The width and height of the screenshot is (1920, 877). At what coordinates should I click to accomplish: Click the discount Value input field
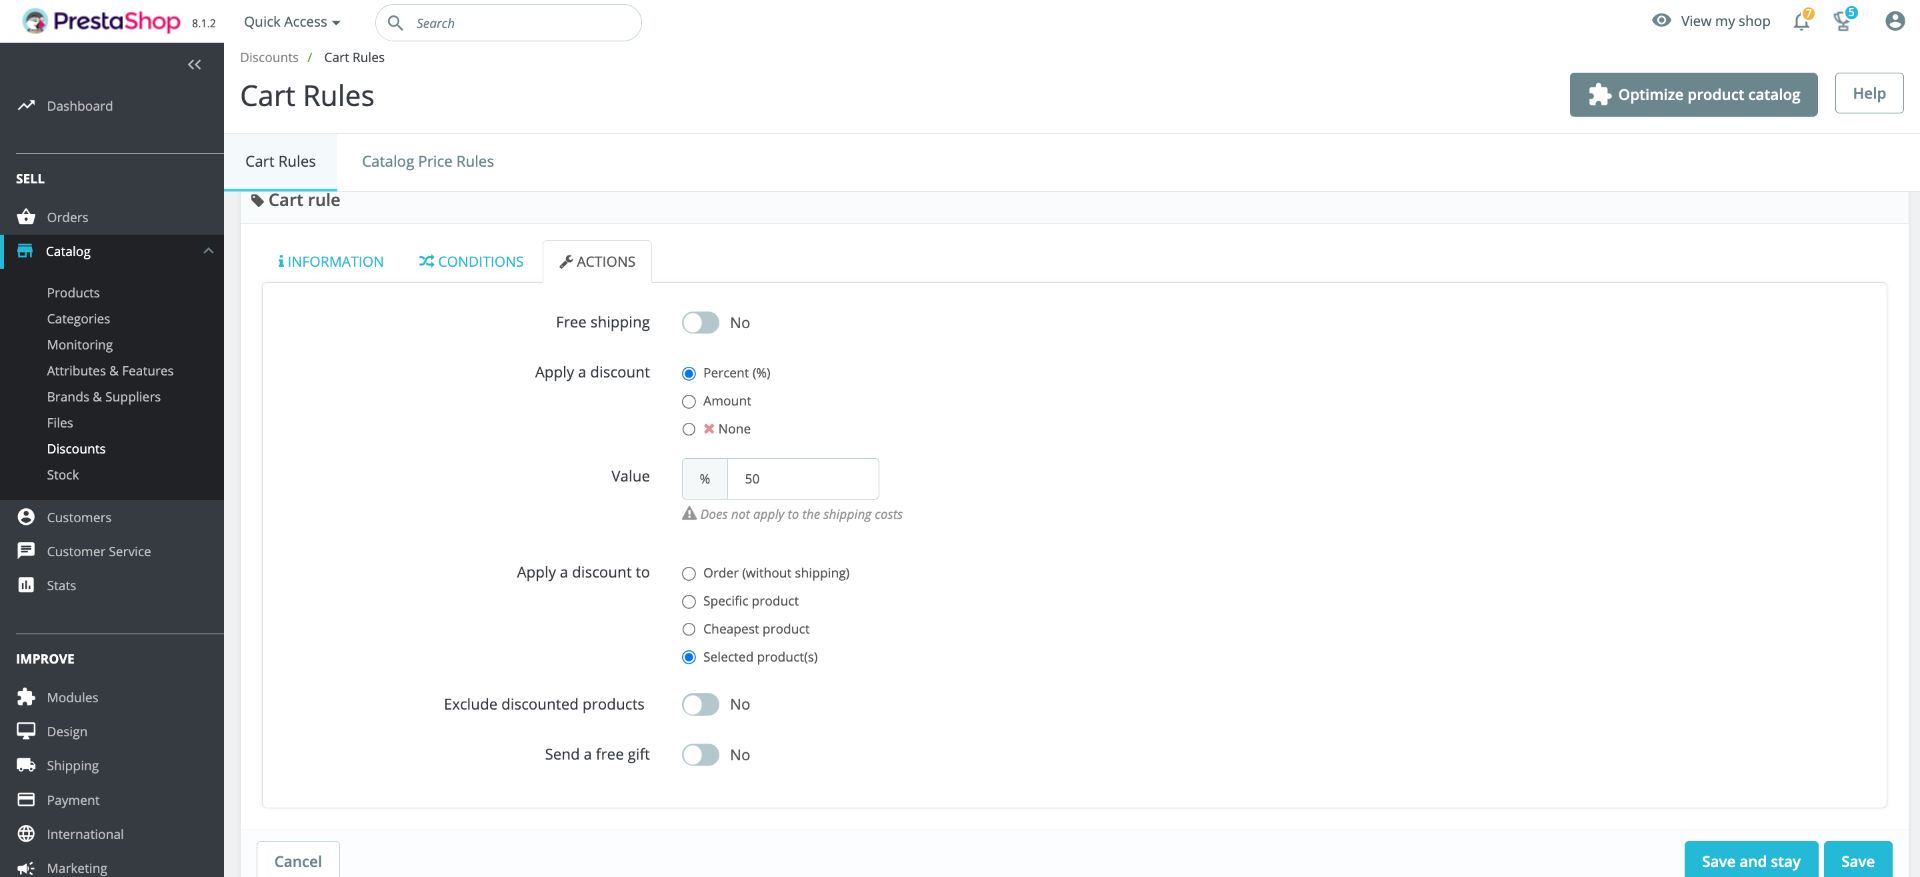[803, 479]
